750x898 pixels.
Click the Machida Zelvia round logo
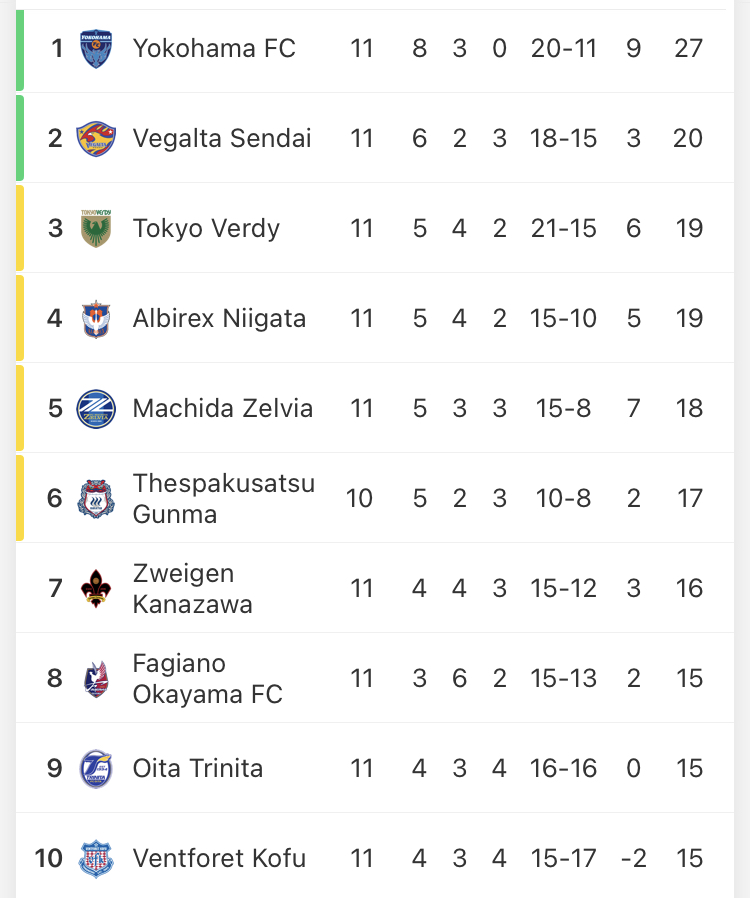pos(96,408)
